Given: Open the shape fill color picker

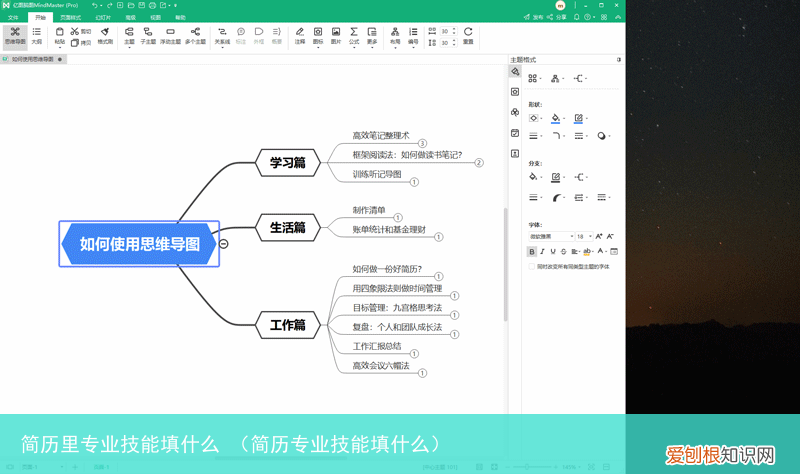Looking at the screenshot, I should click(x=557, y=118).
